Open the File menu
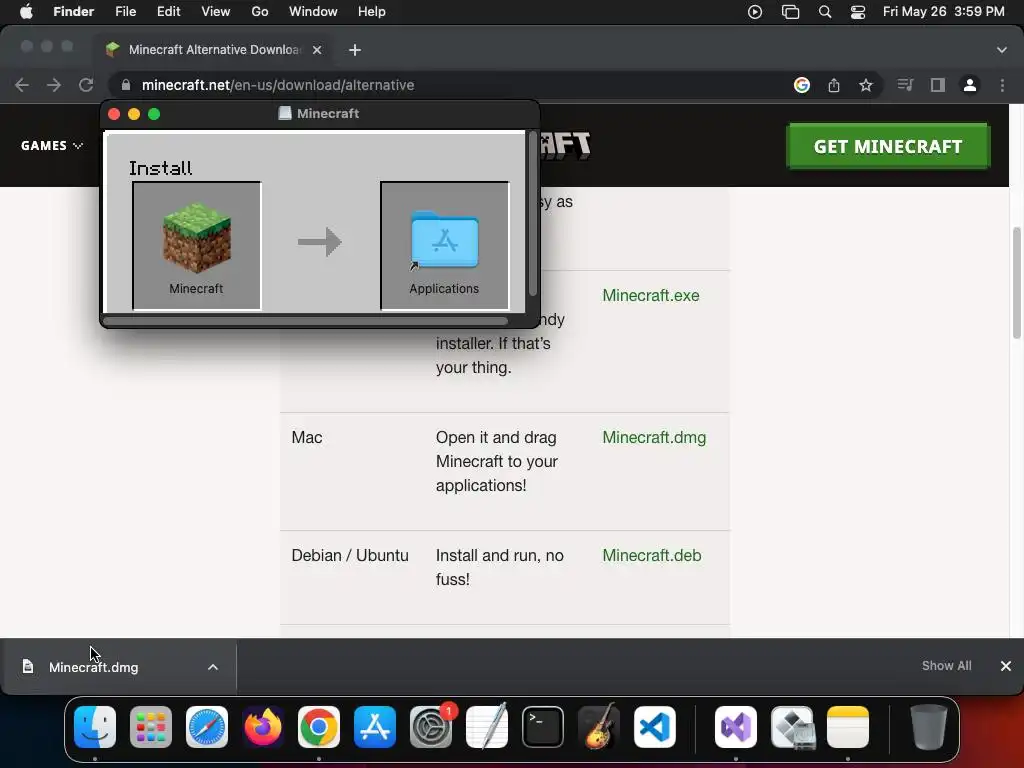Screen dimensions: 1024x768 (x=125, y=12)
